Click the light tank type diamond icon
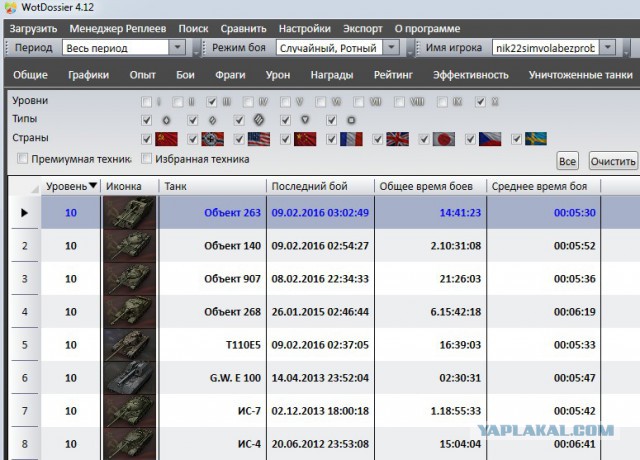This screenshot has width=640, height=460. point(166,120)
